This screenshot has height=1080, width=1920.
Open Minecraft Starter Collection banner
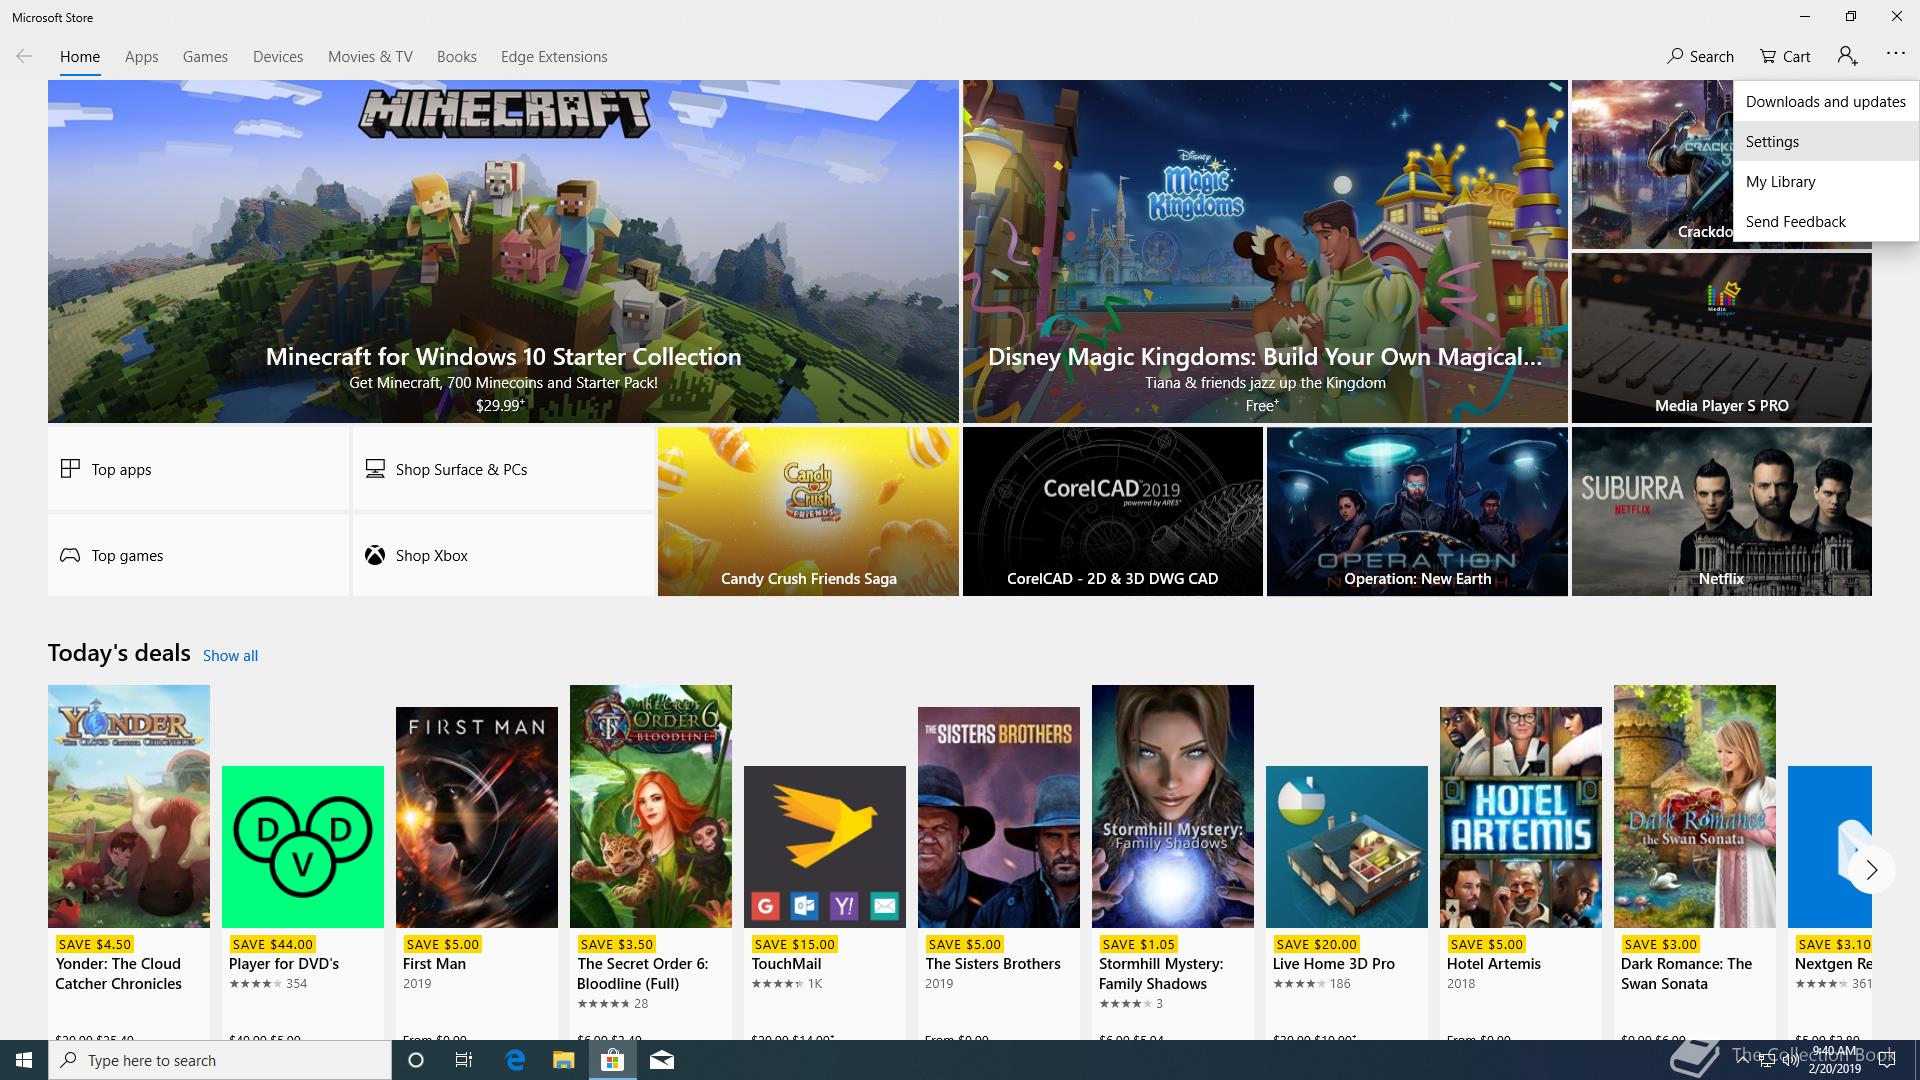(503, 251)
